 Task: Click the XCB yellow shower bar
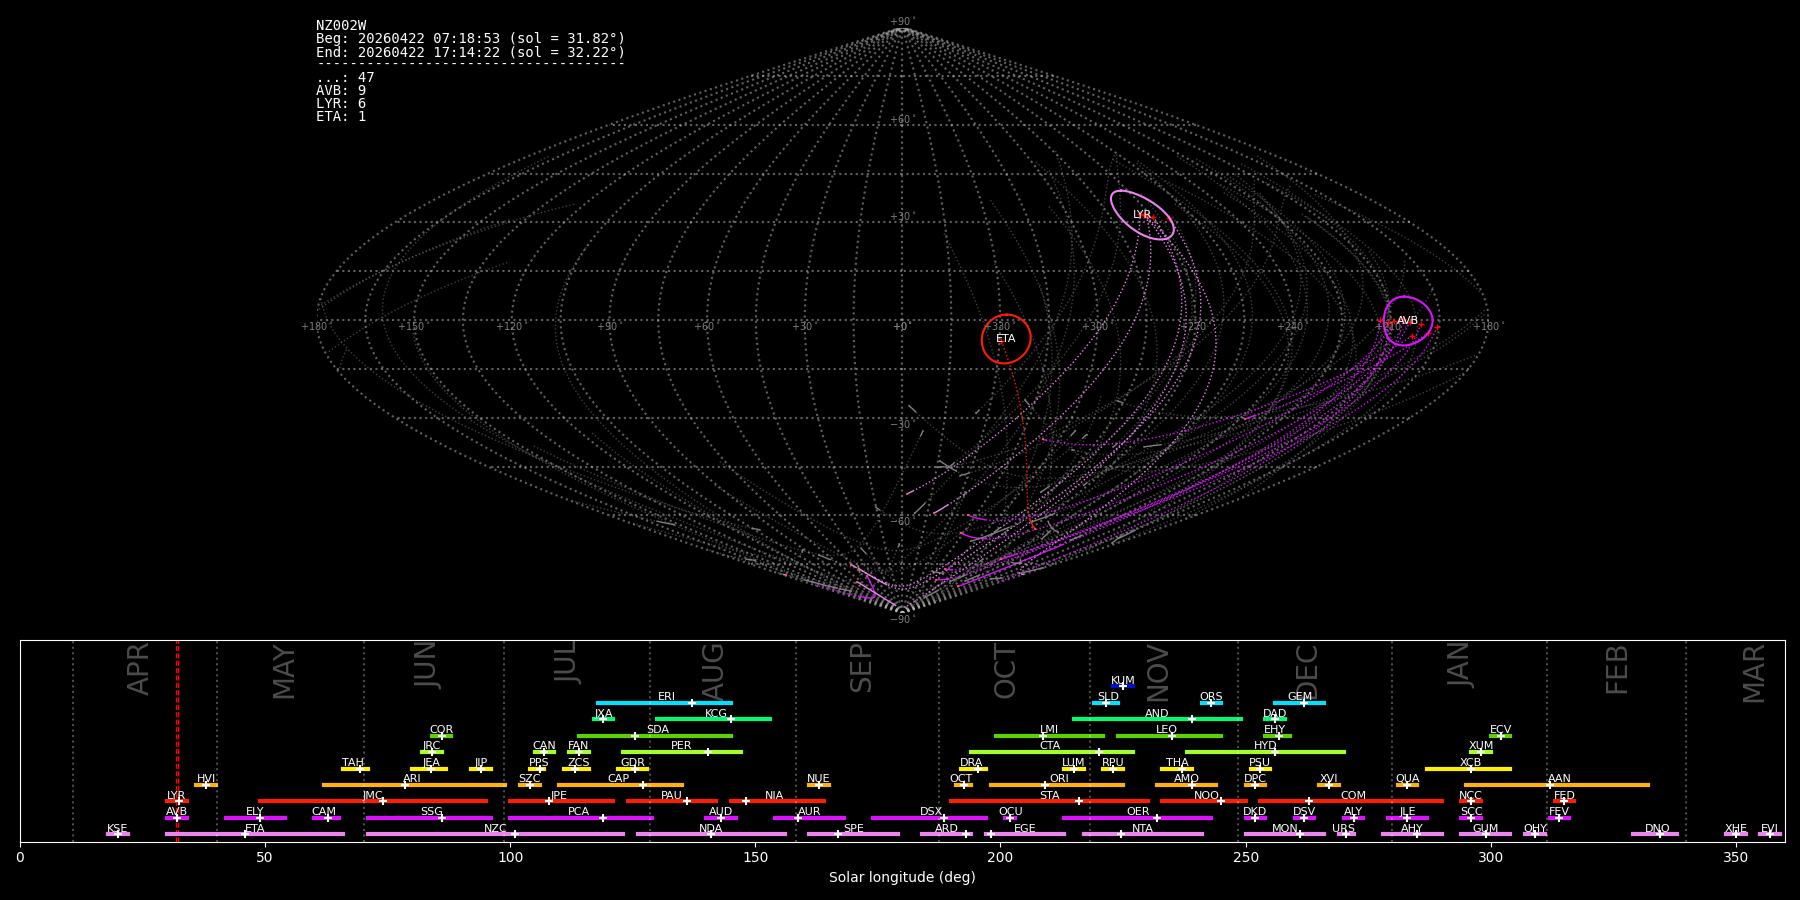tap(1468, 769)
